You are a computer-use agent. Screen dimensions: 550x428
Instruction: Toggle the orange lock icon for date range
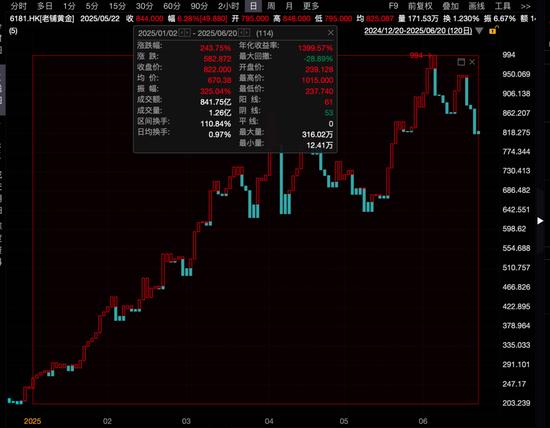[x=493, y=31]
